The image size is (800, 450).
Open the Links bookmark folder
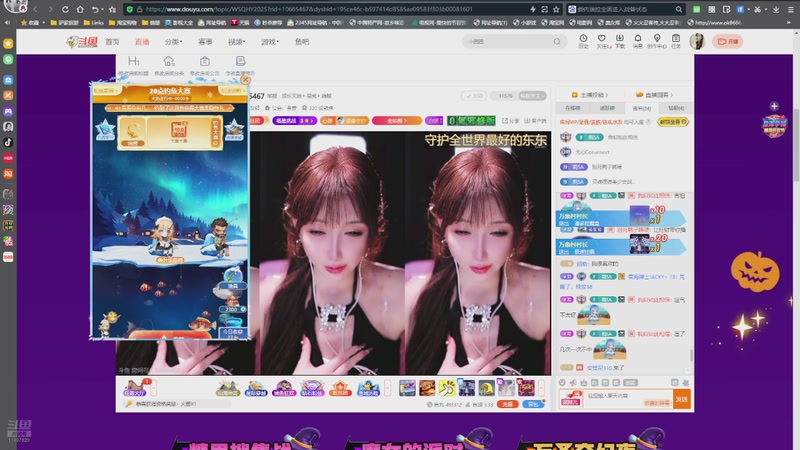pos(93,22)
